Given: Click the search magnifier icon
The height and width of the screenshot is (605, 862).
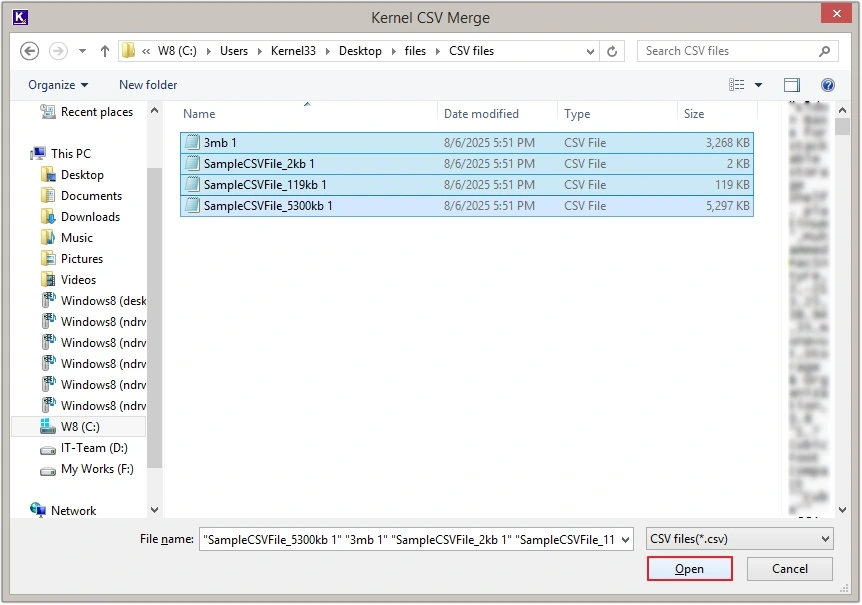Looking at the screenshot, I should pos(824,51).
